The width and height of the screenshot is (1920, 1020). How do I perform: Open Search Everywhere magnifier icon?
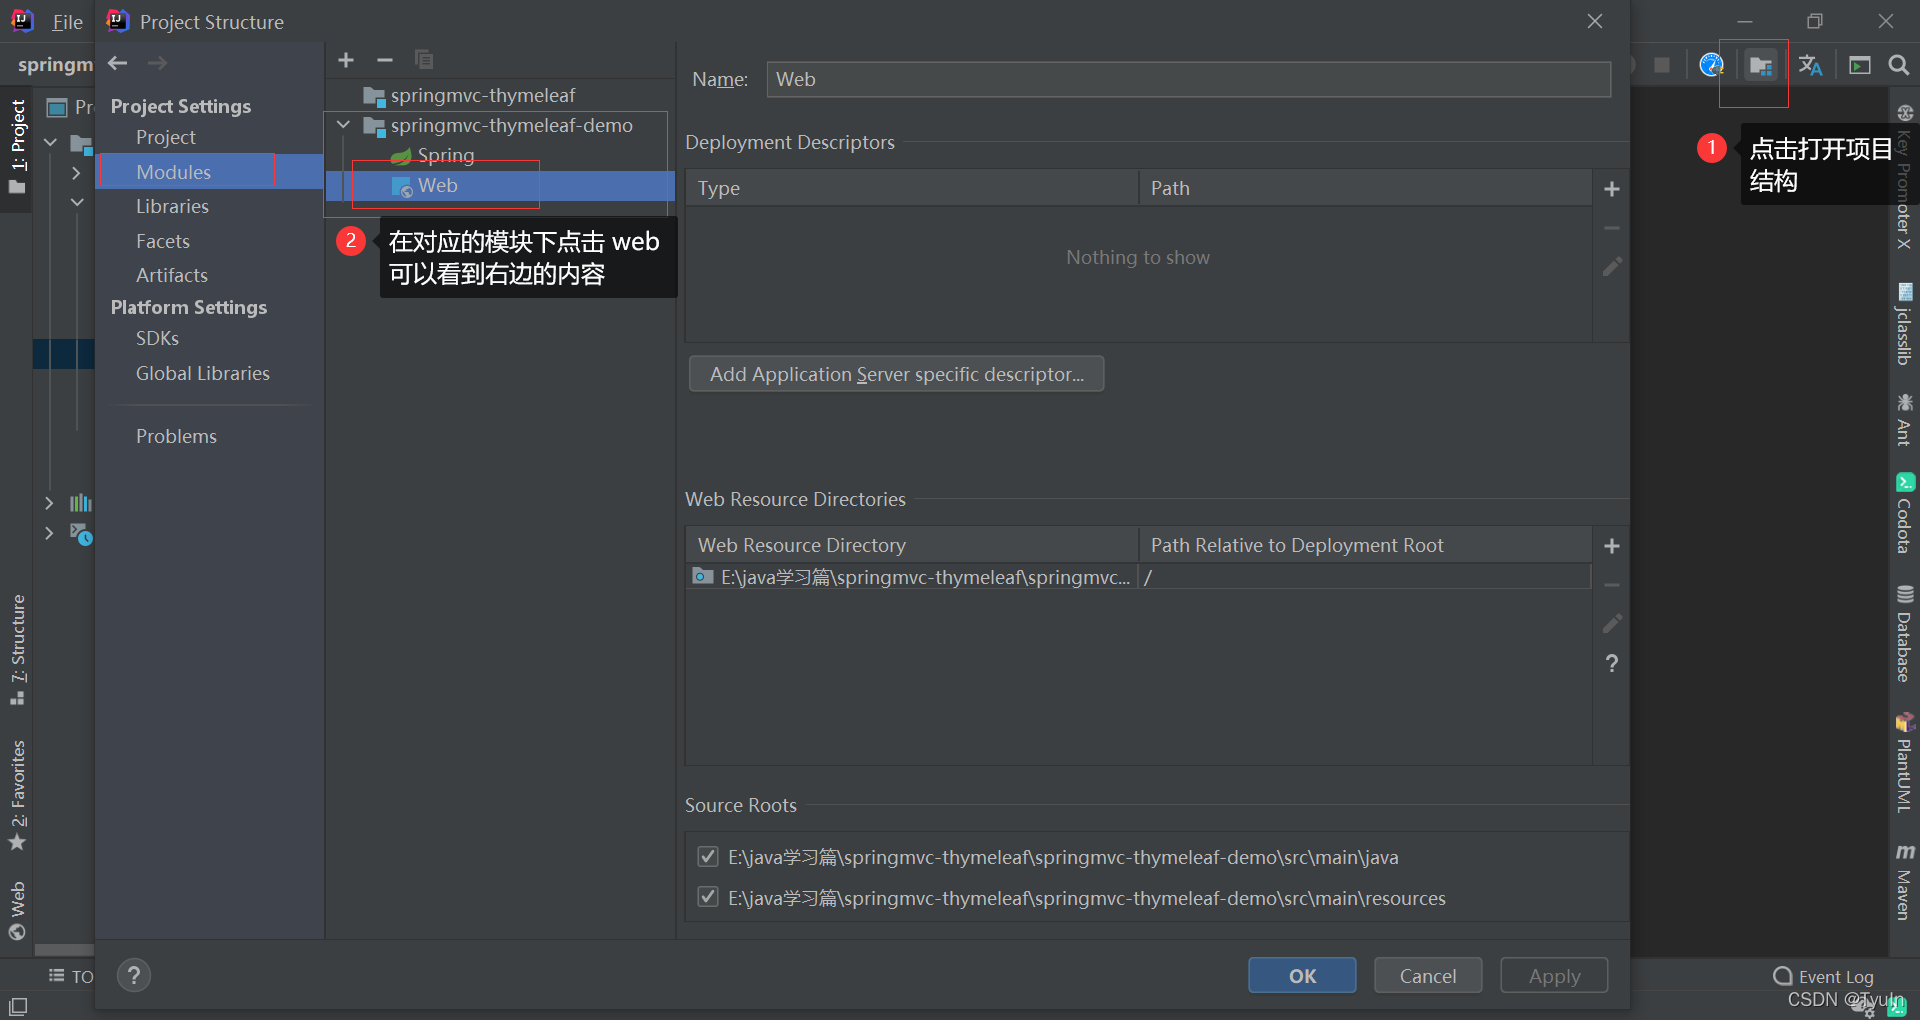pos(1898,66)
